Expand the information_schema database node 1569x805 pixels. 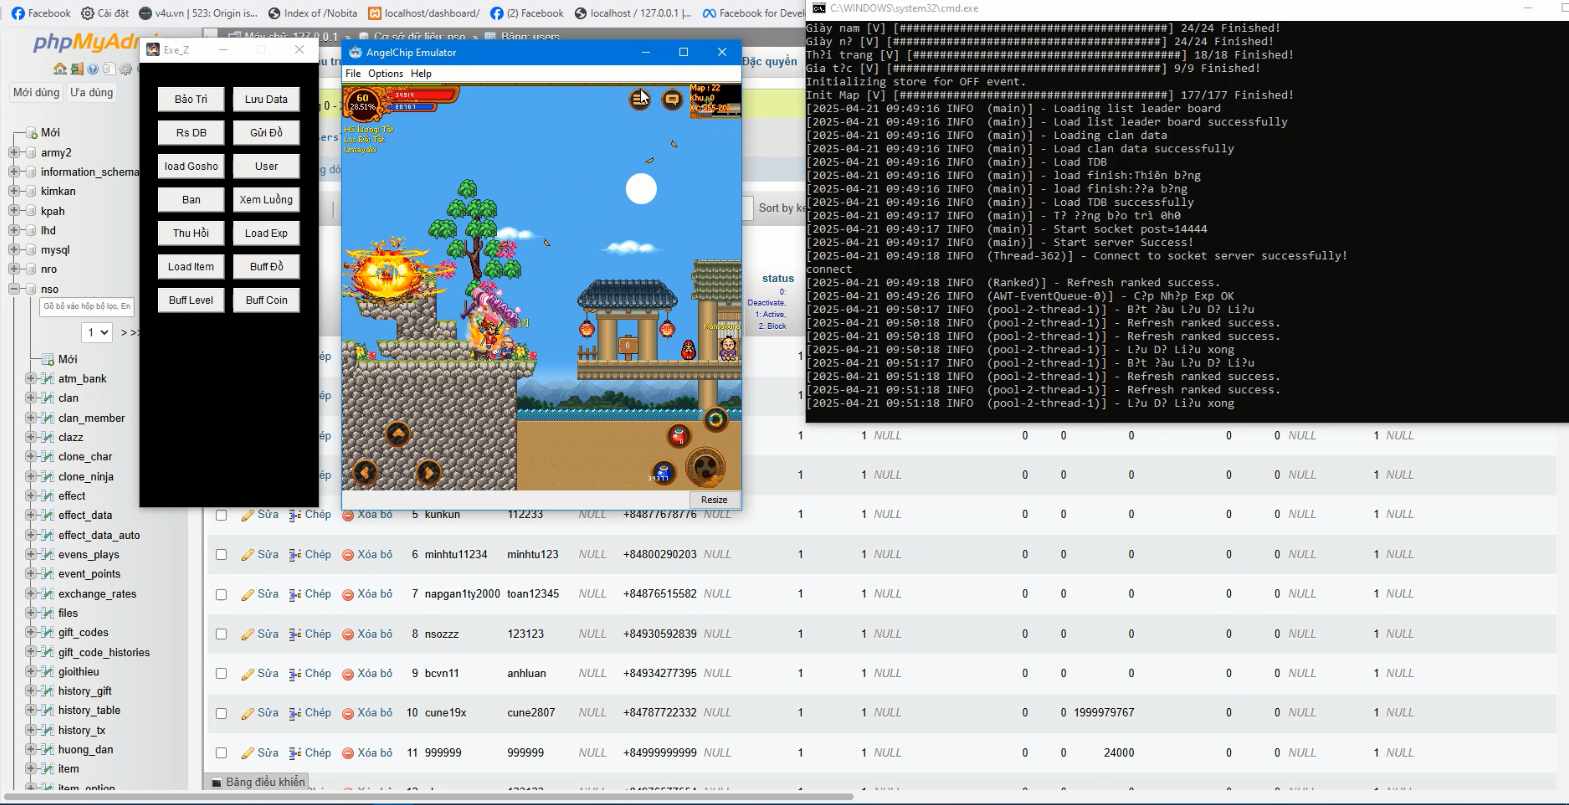[13, 172]
